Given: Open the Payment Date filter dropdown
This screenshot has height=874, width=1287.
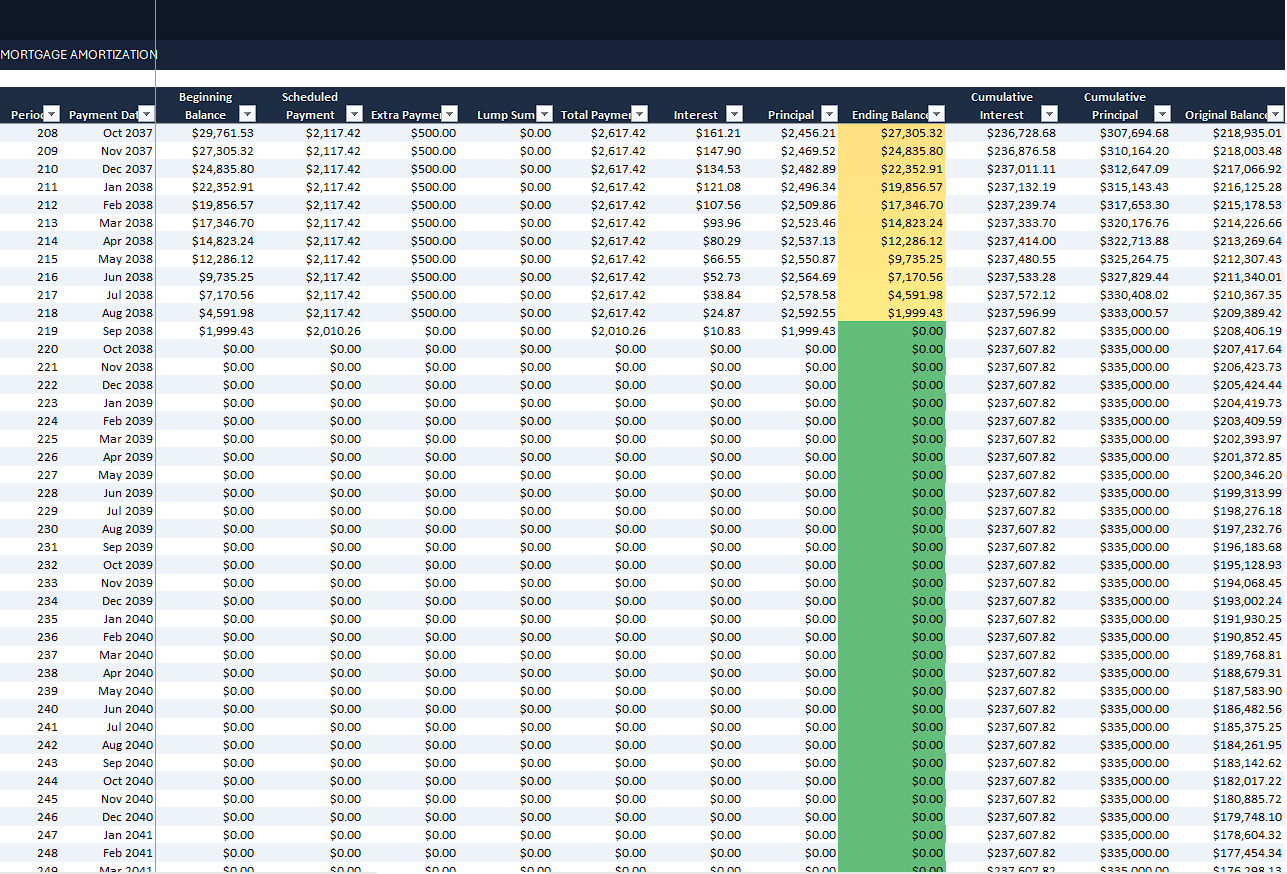Looking at the screenshot, I should (146, 114).
